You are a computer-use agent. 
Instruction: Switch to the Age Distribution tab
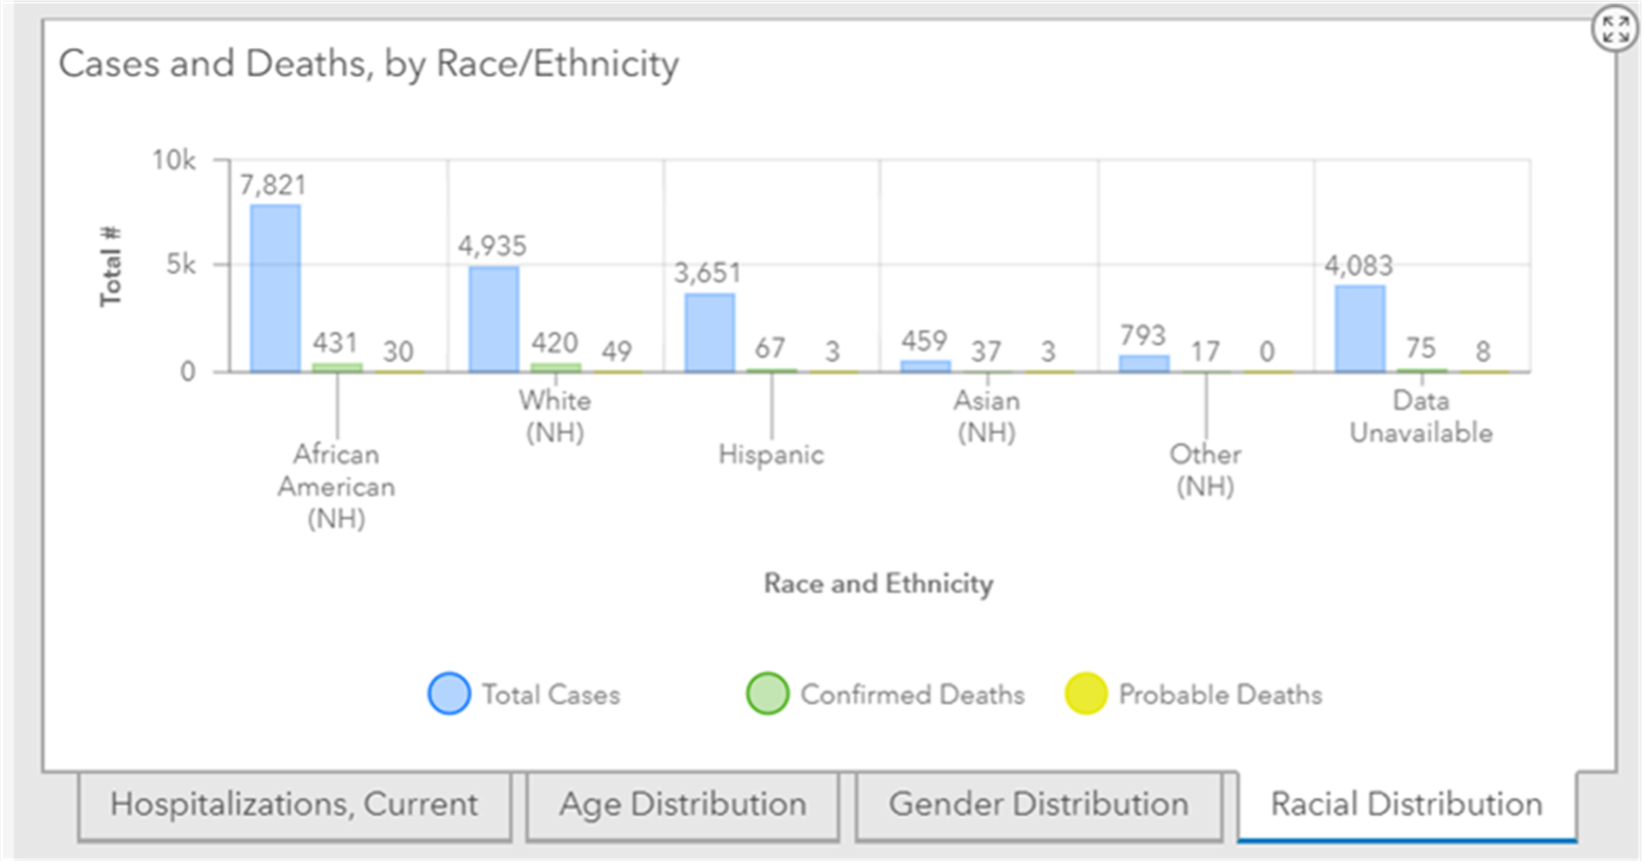tap(682, 805)
